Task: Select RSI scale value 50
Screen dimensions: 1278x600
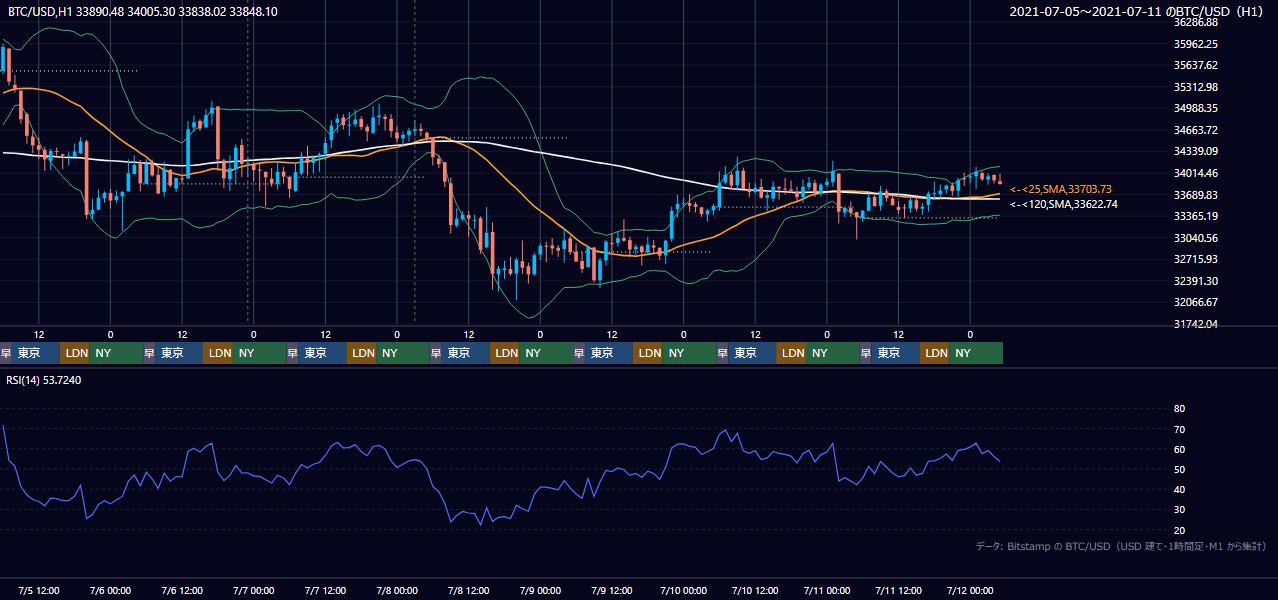Action: [x=1179, y=469]
